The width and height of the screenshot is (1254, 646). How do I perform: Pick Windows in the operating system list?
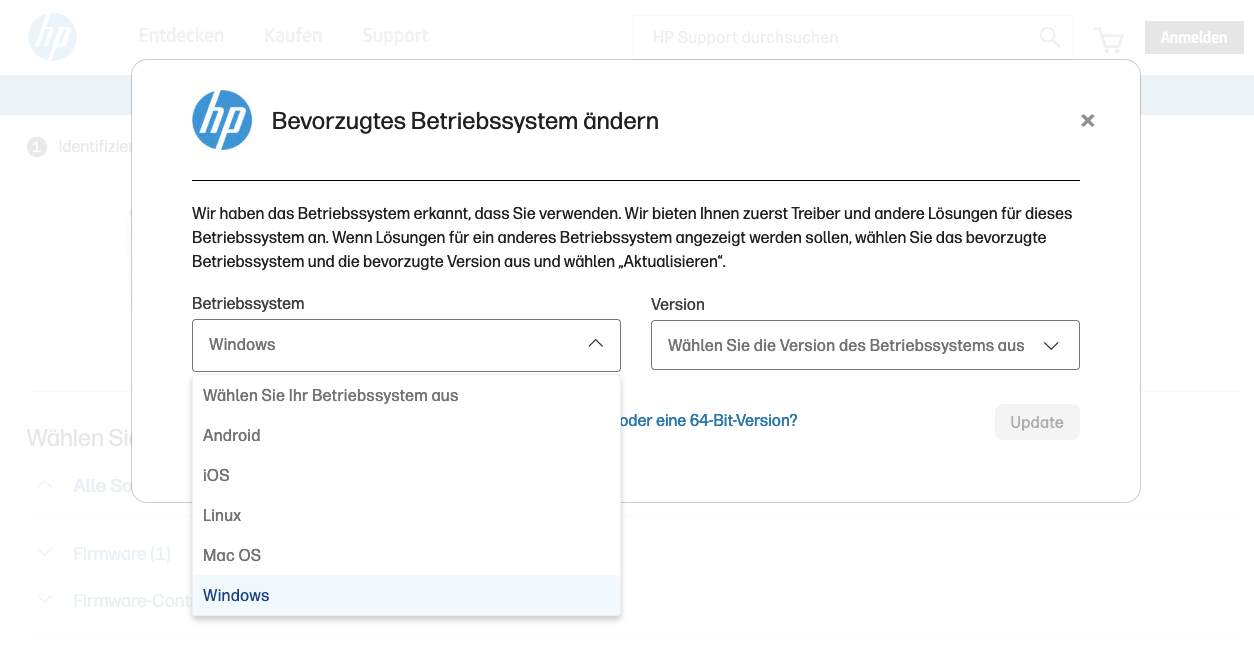pos(406,595)
